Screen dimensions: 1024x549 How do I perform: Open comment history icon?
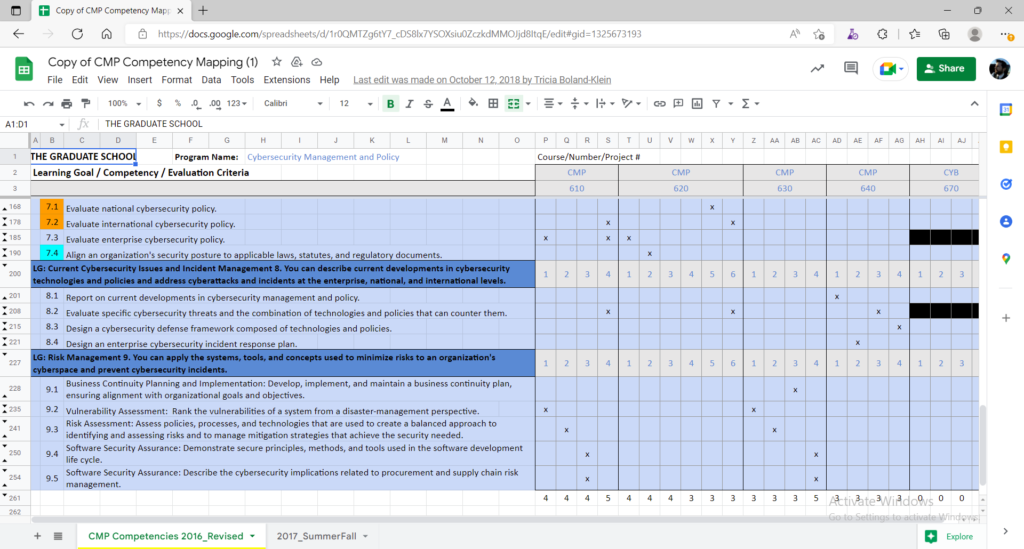pos(851,69)
